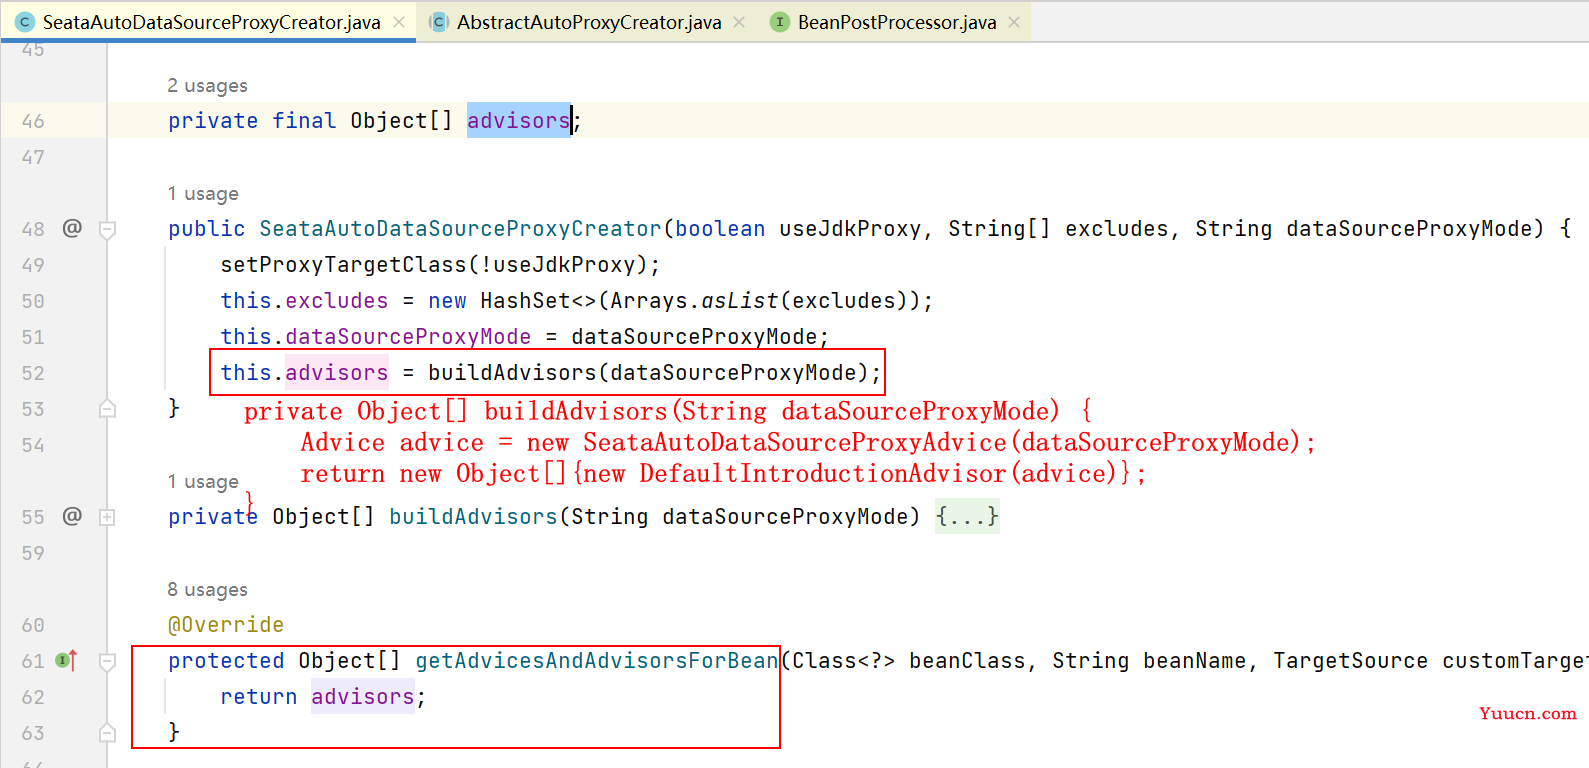Click advisors in the return statement
1589x768 pixels.
tap(362, 697)
